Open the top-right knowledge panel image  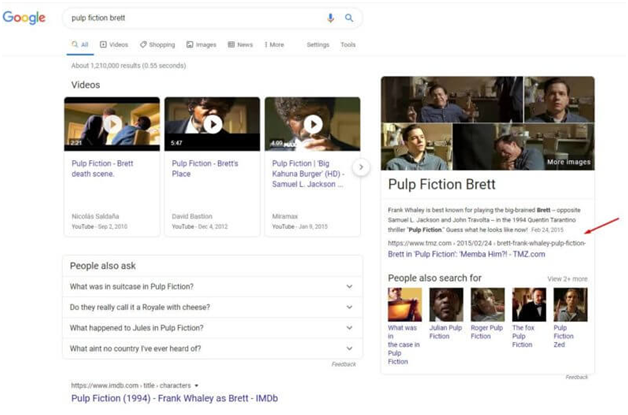560,99
